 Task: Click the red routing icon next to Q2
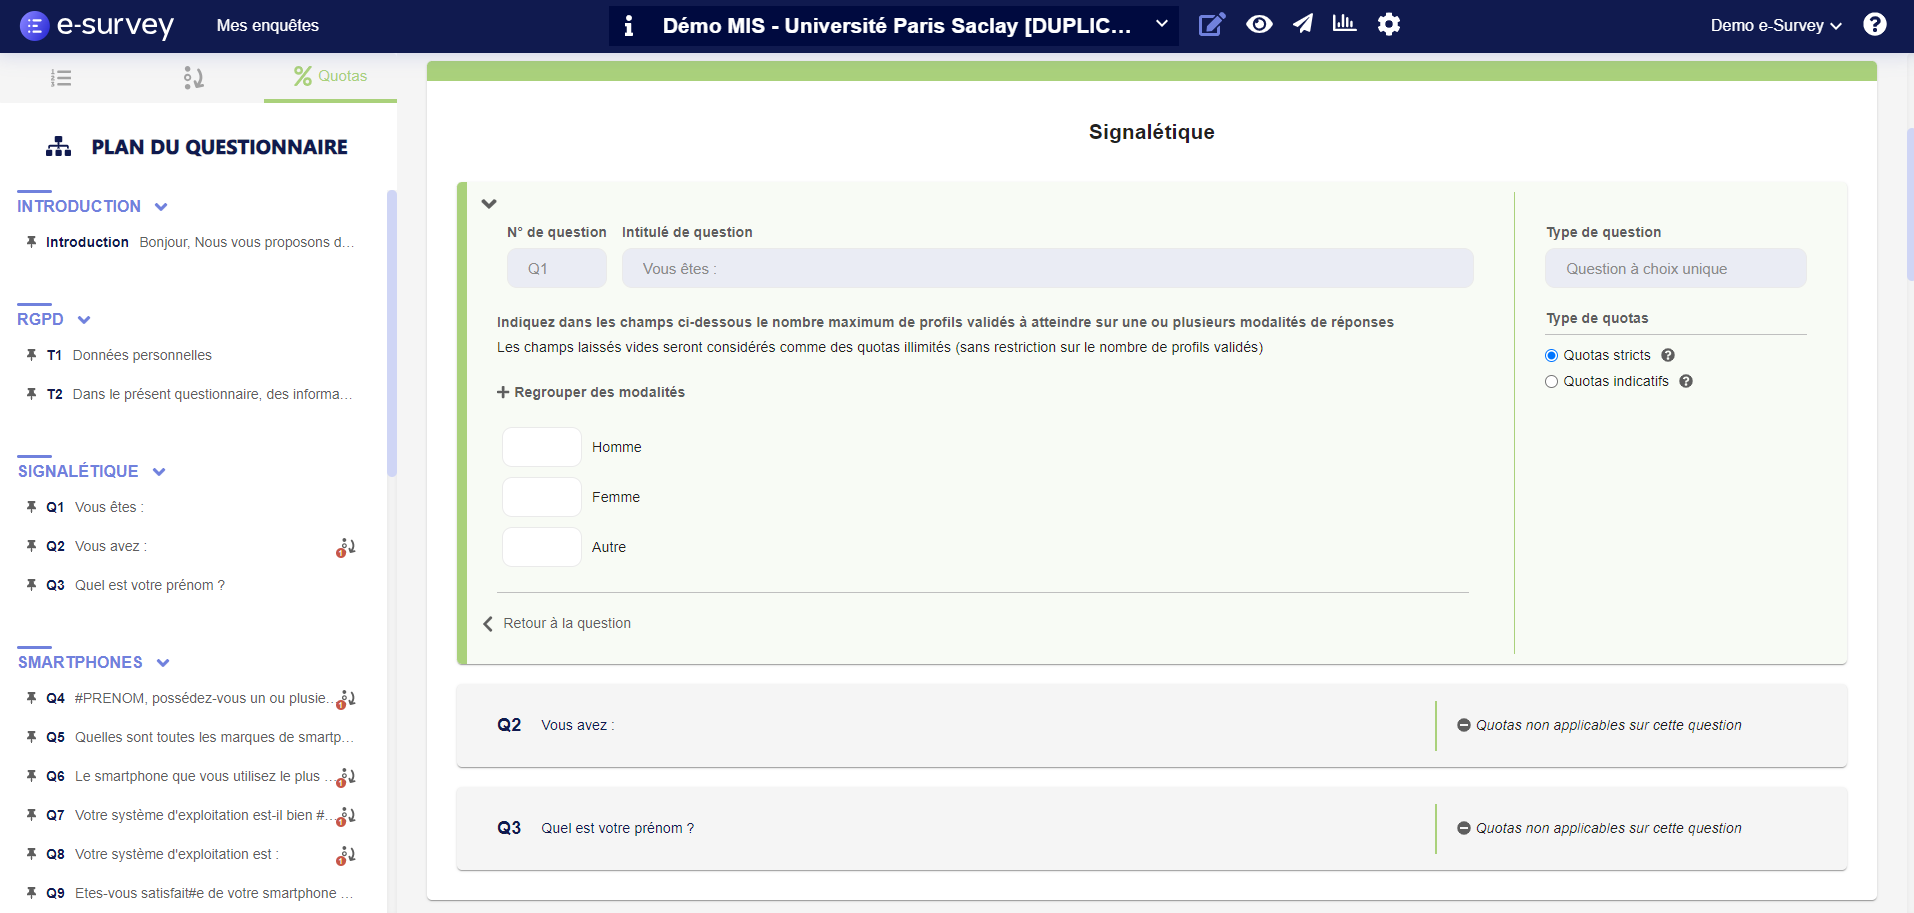point(345,546)
